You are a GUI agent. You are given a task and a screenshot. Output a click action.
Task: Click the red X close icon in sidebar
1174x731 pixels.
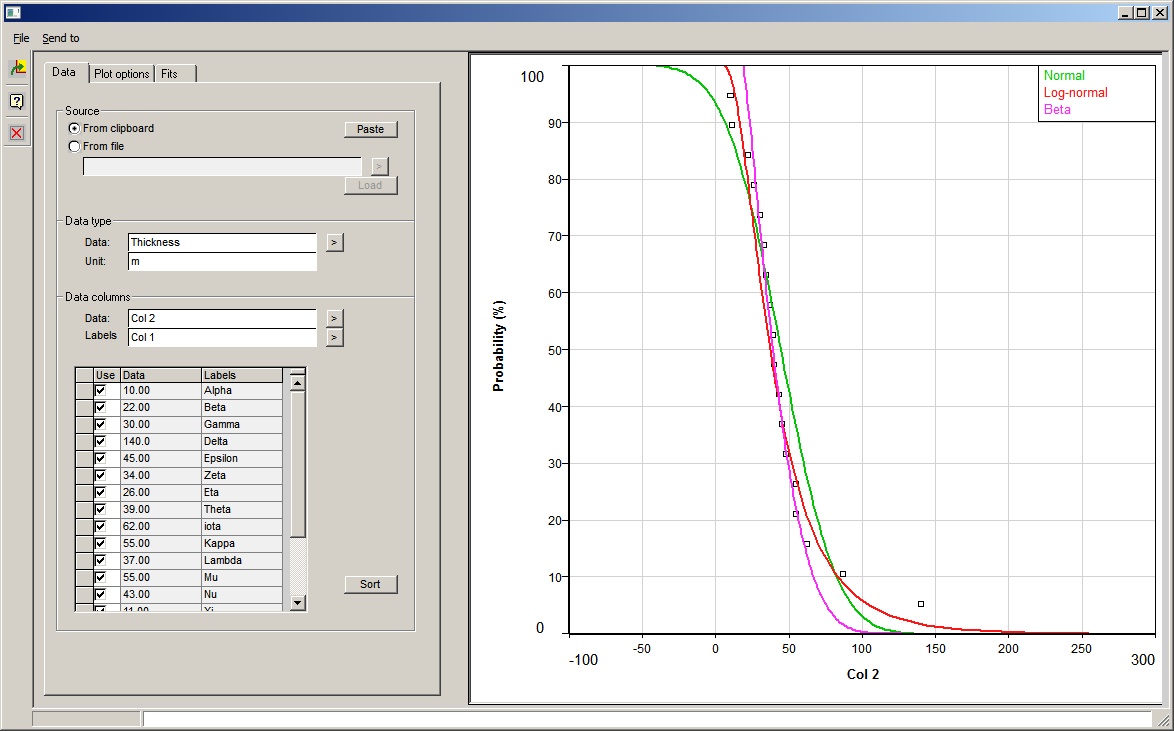[x=17, y=133]
